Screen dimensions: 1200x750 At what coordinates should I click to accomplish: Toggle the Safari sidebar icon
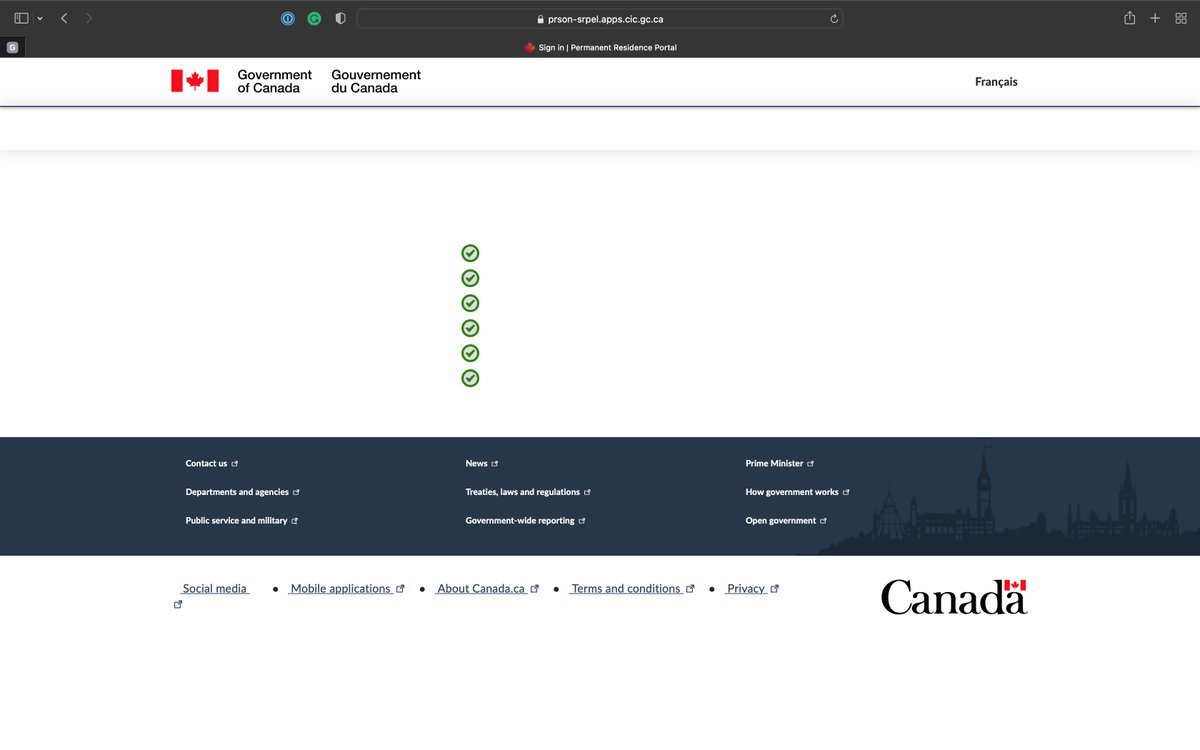[x=21, y=18]
